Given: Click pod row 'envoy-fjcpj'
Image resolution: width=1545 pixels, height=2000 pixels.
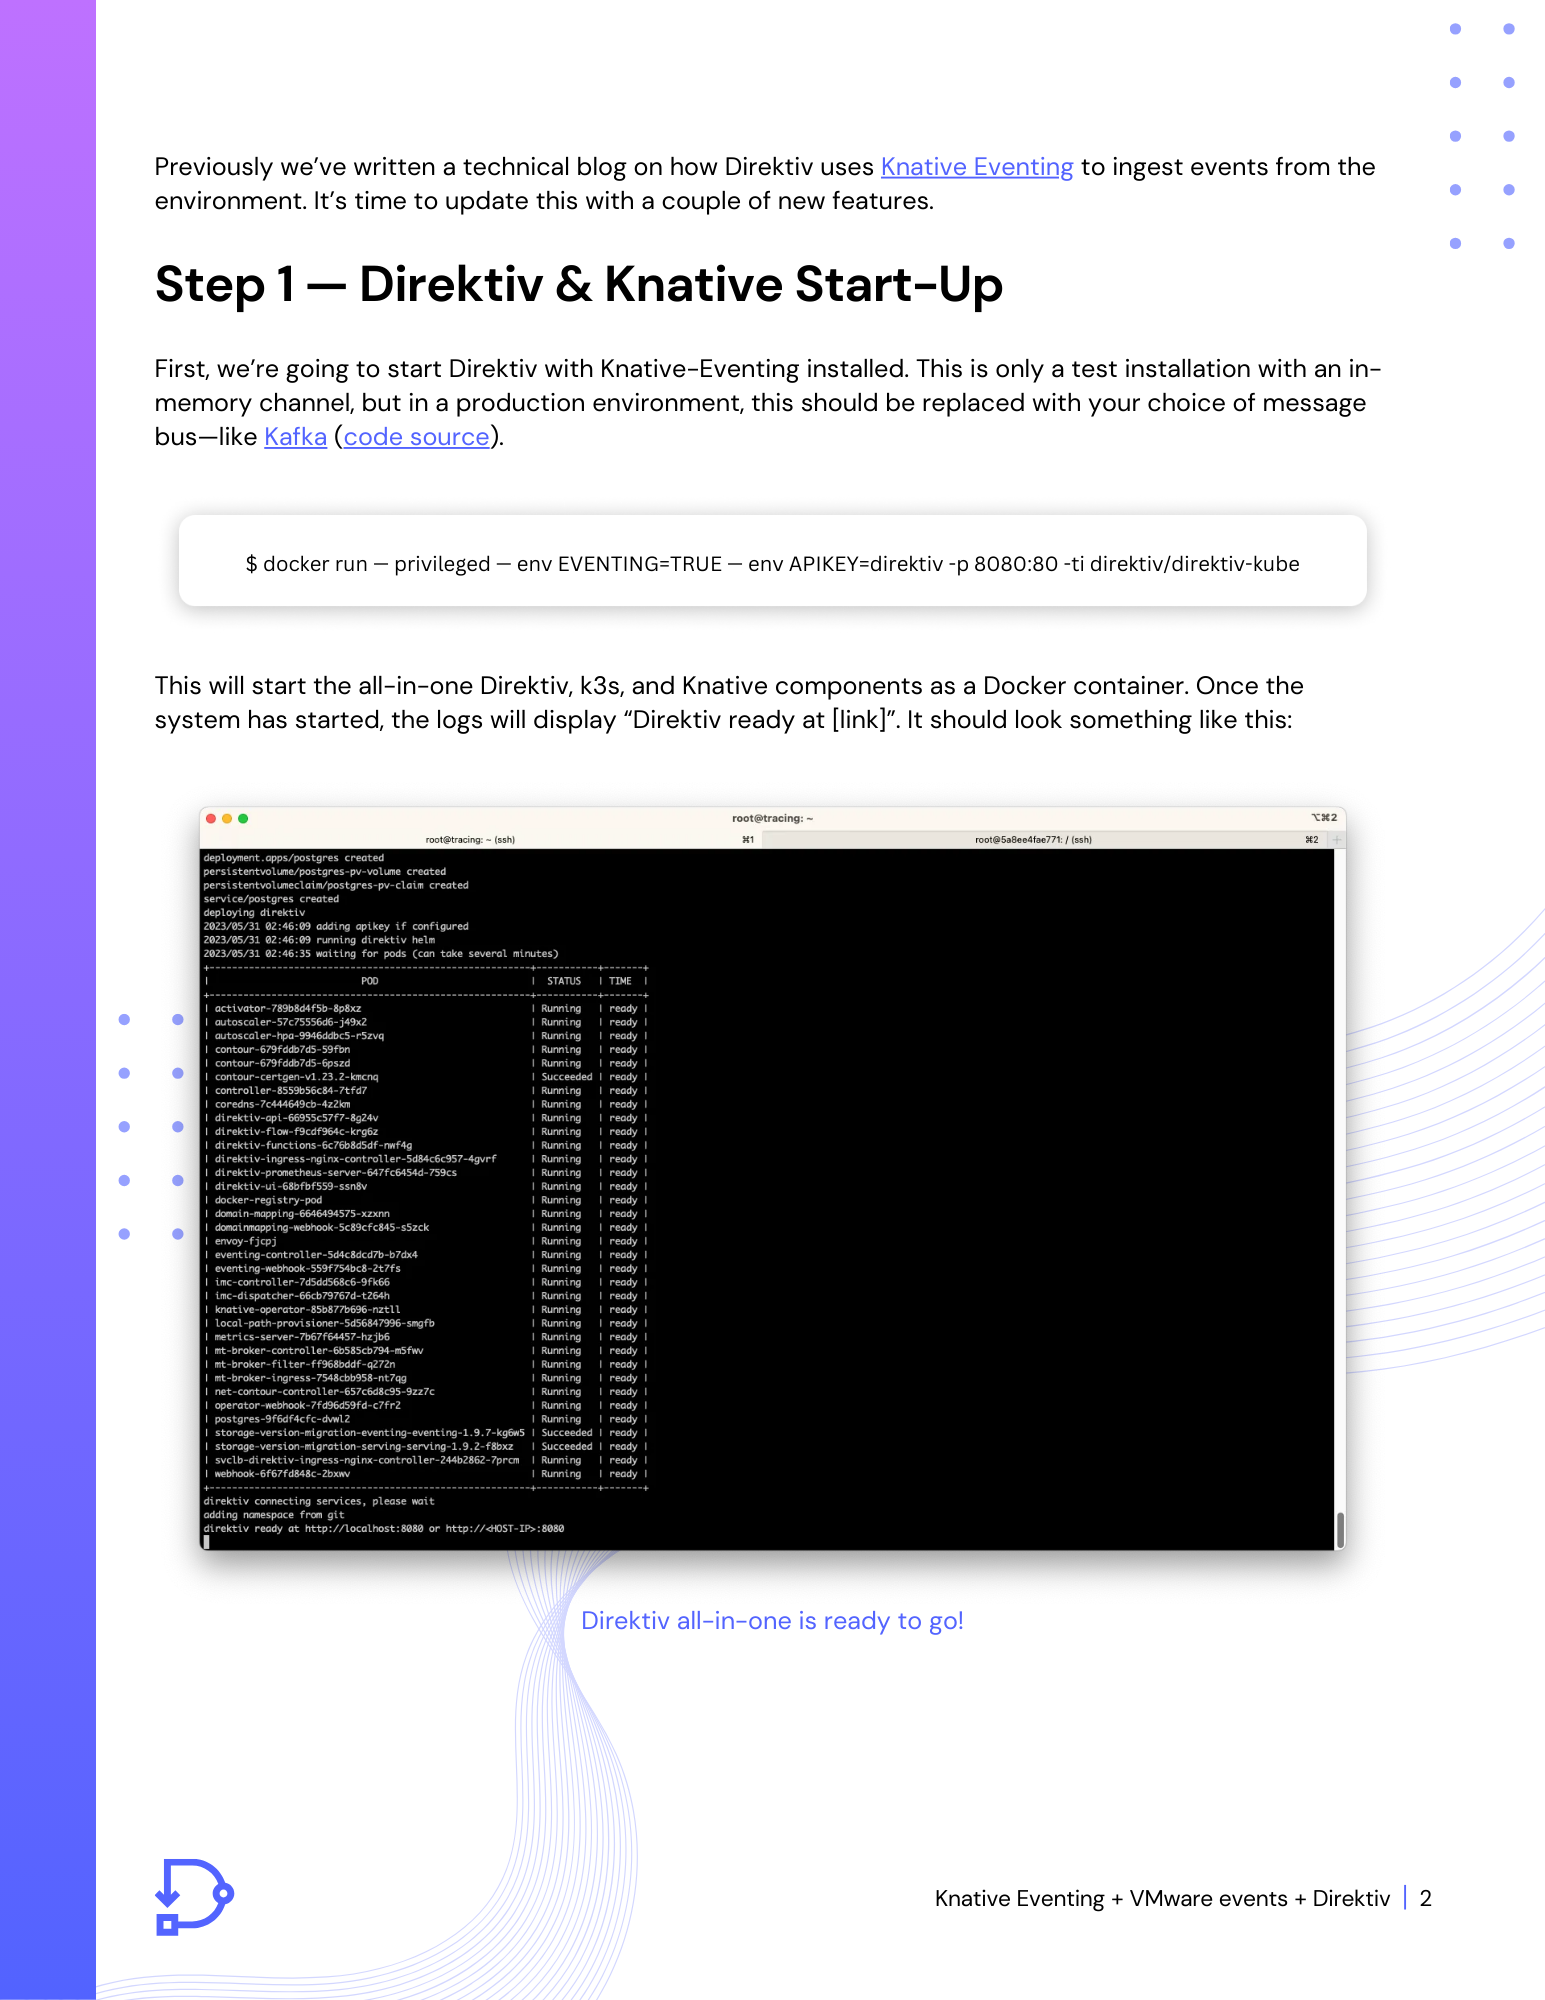Looking at the screenshot, I should tap(426, 1241).
